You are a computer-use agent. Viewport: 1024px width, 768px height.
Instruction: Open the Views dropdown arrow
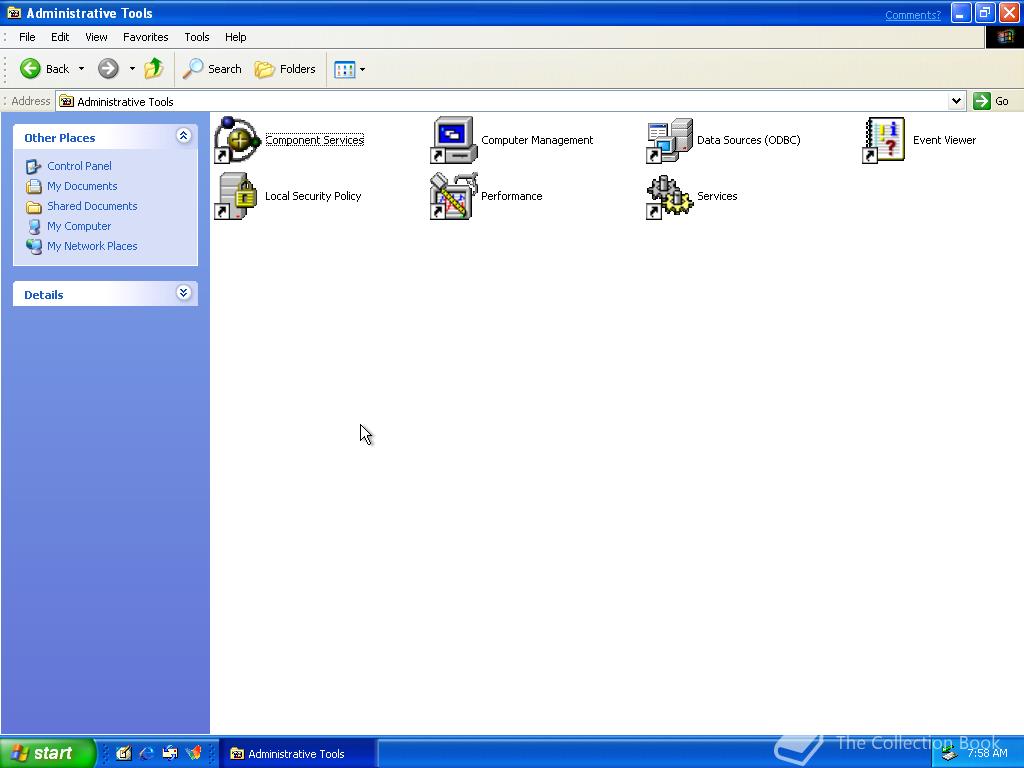[362, 69]
